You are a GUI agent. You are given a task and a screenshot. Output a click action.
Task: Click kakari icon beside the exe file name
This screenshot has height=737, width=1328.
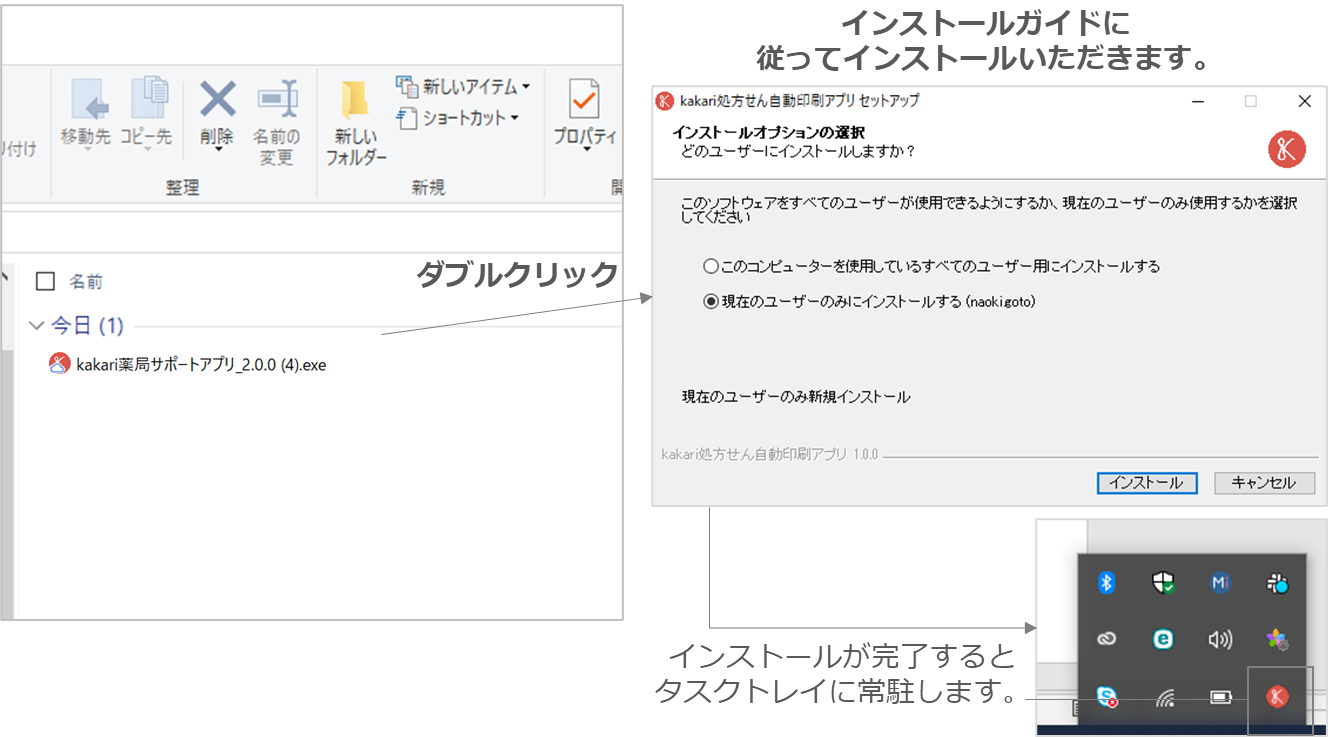pyautogui.click(x=59, y=364)
